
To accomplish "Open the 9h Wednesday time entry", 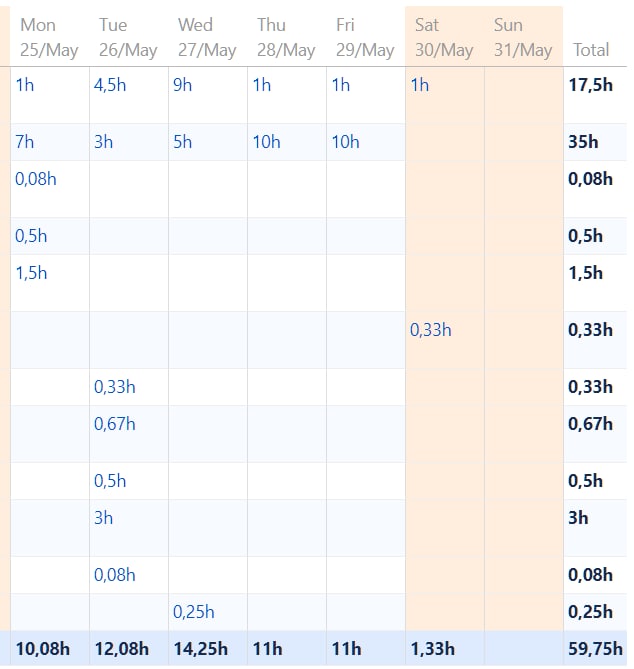I will point(182,85).
